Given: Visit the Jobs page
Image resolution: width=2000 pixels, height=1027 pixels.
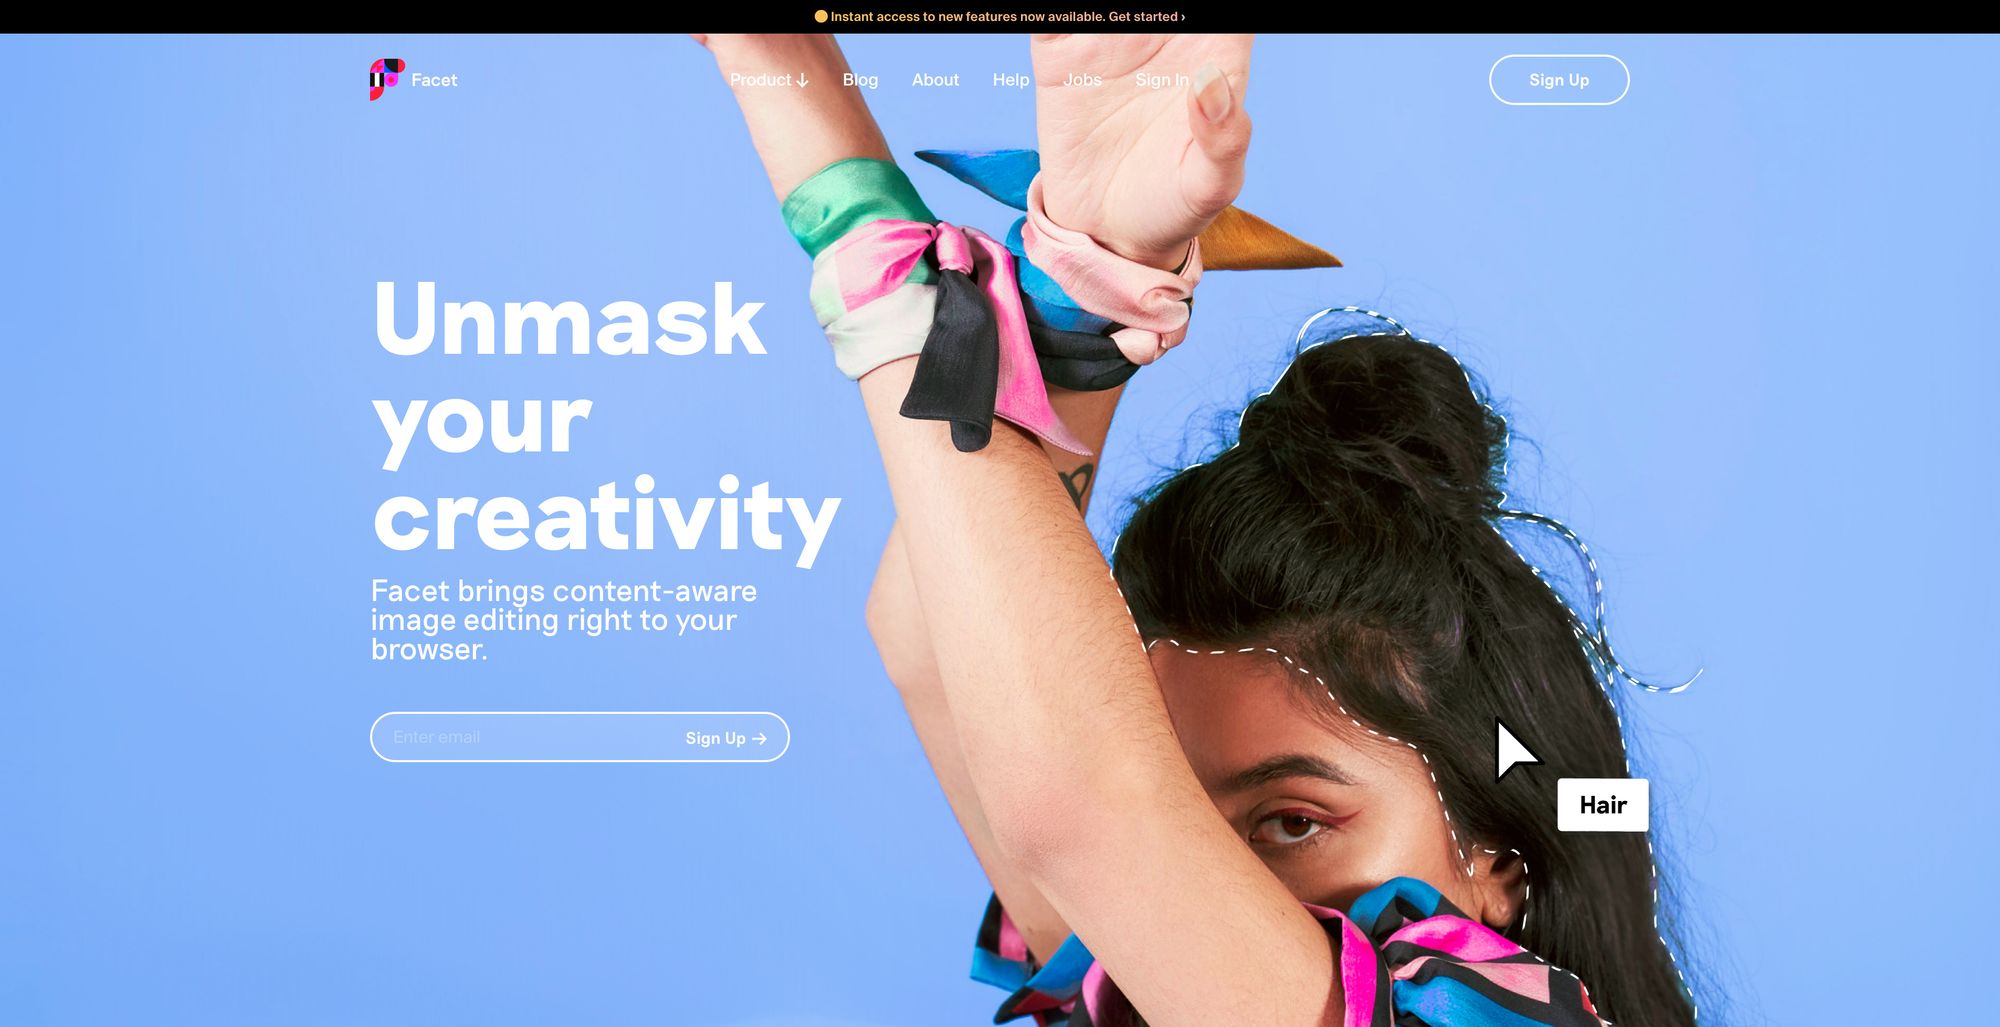Looking at the screenshot, I should (1082, 80).
